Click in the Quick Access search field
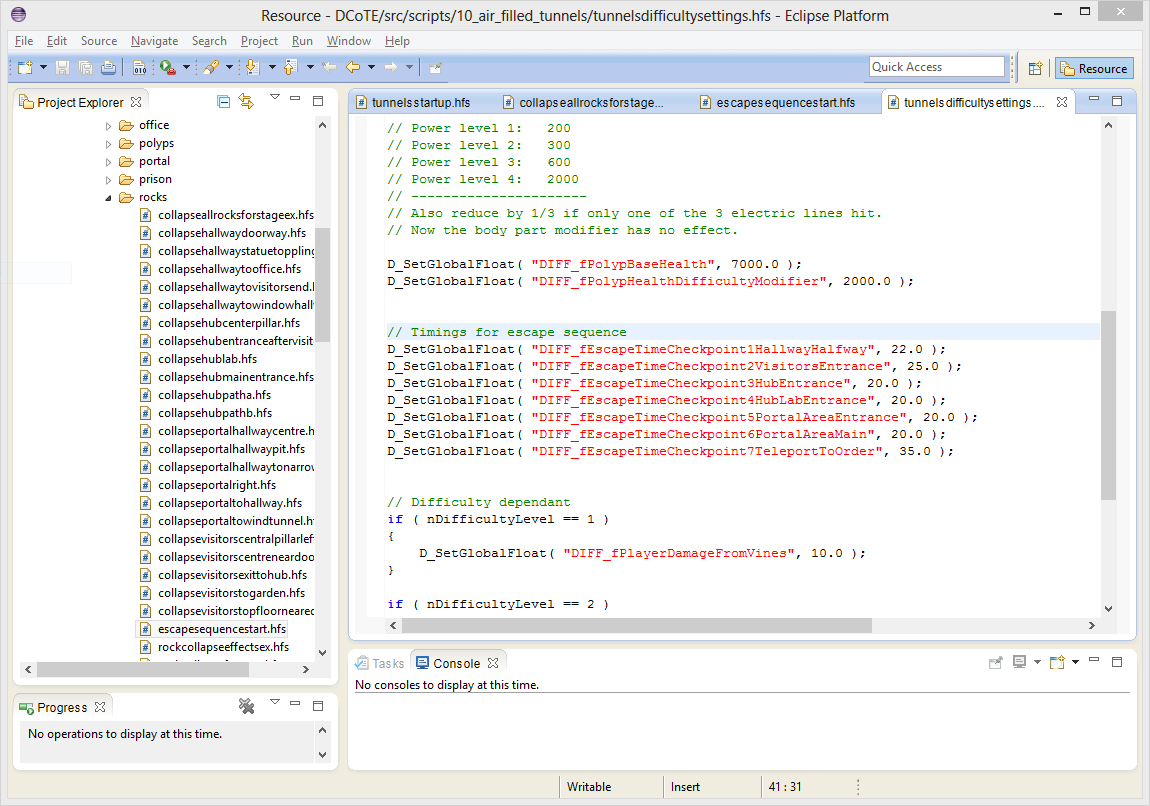The width and height of the screenshot is (1150, 806). (935, 66)
